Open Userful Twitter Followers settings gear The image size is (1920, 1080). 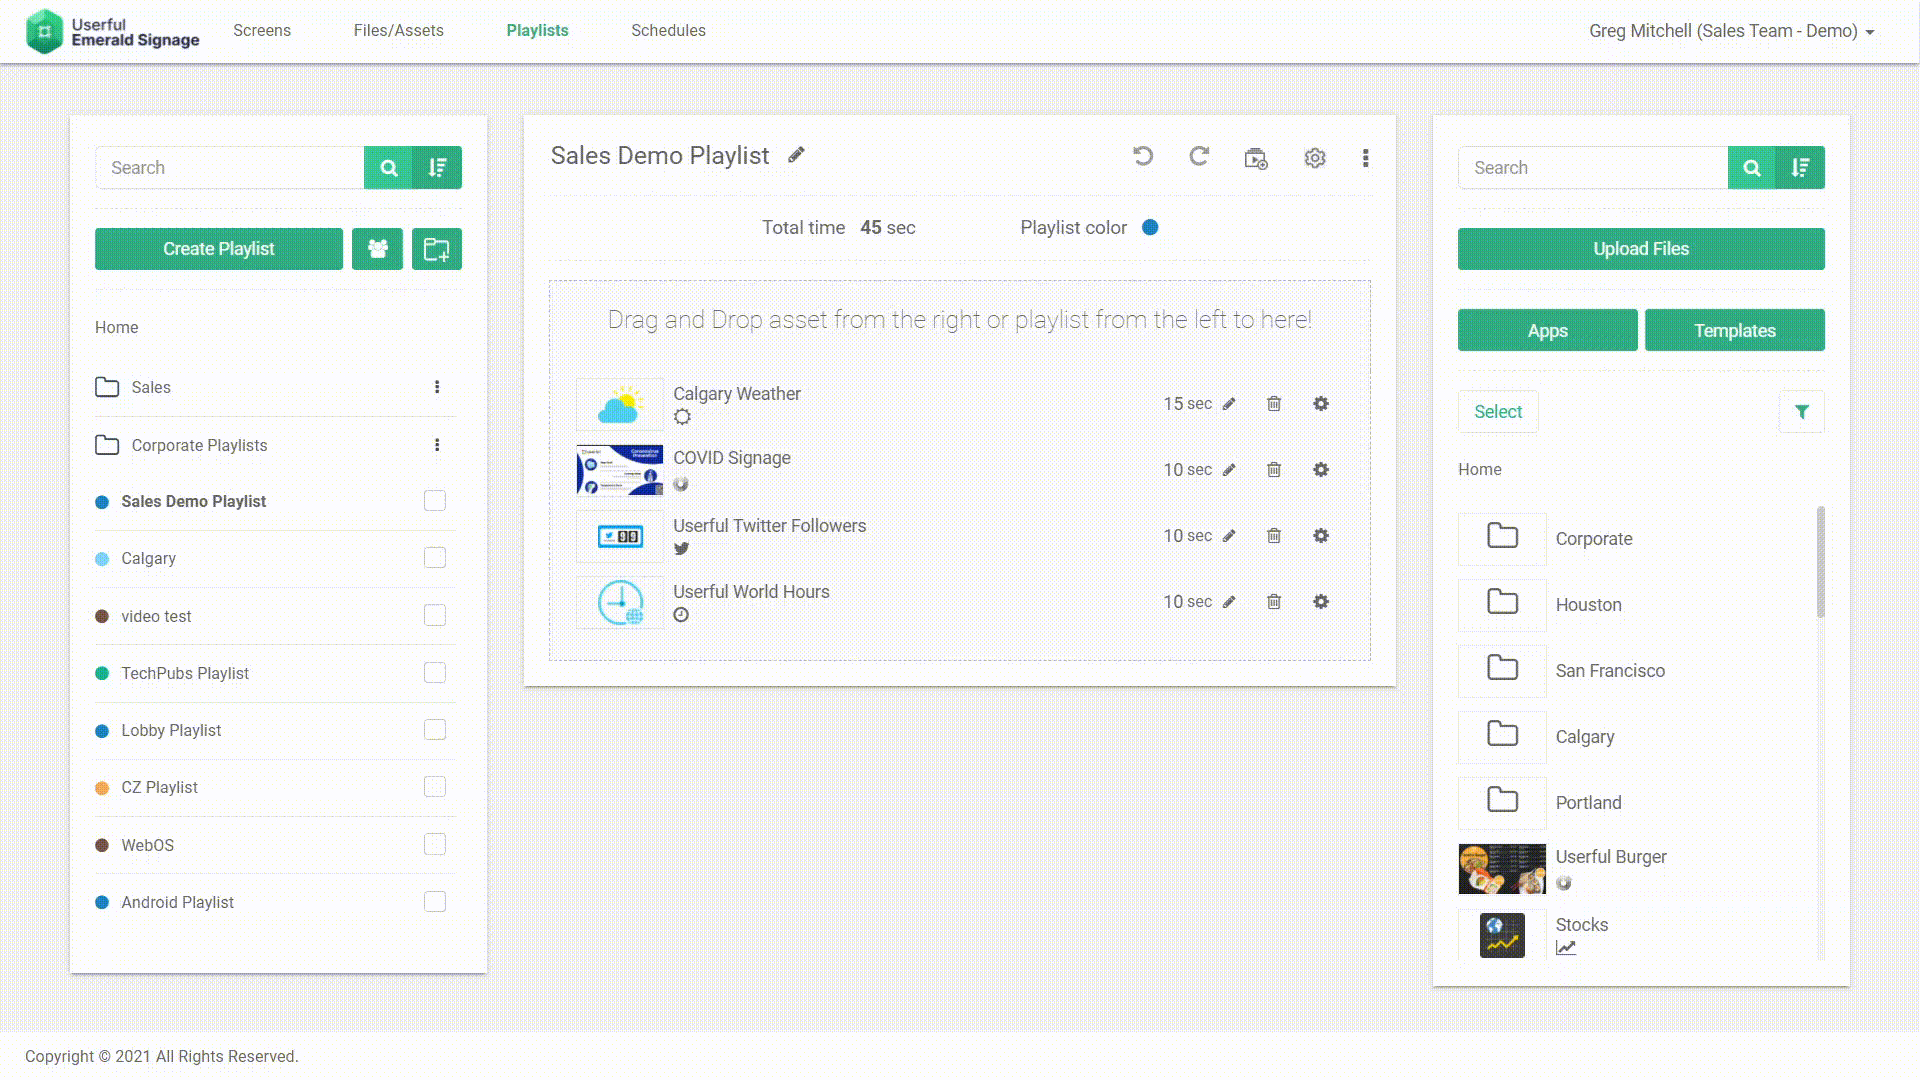tap(1321, 536)
